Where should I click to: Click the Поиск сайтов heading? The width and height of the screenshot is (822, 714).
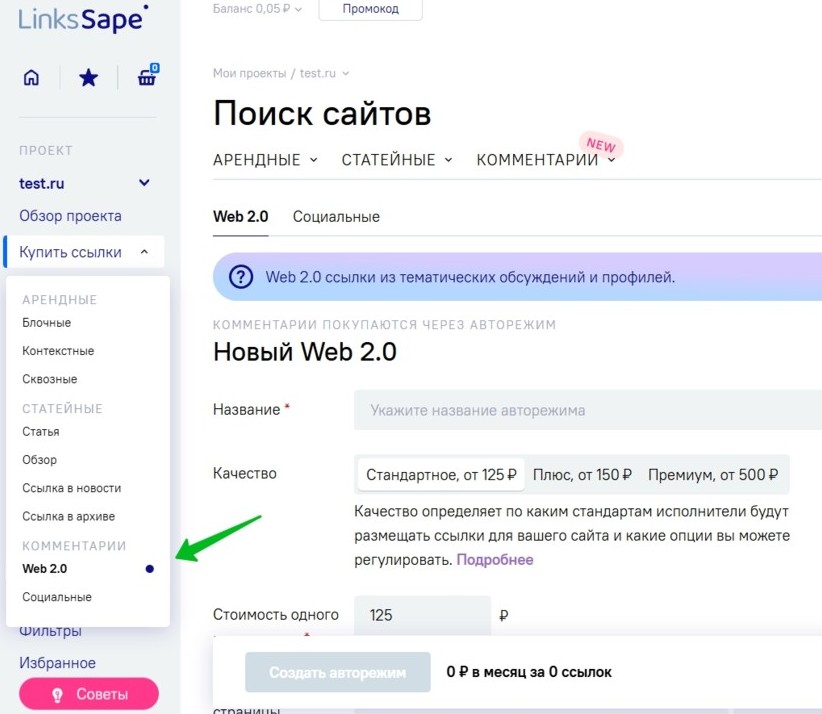pos(322,113)
